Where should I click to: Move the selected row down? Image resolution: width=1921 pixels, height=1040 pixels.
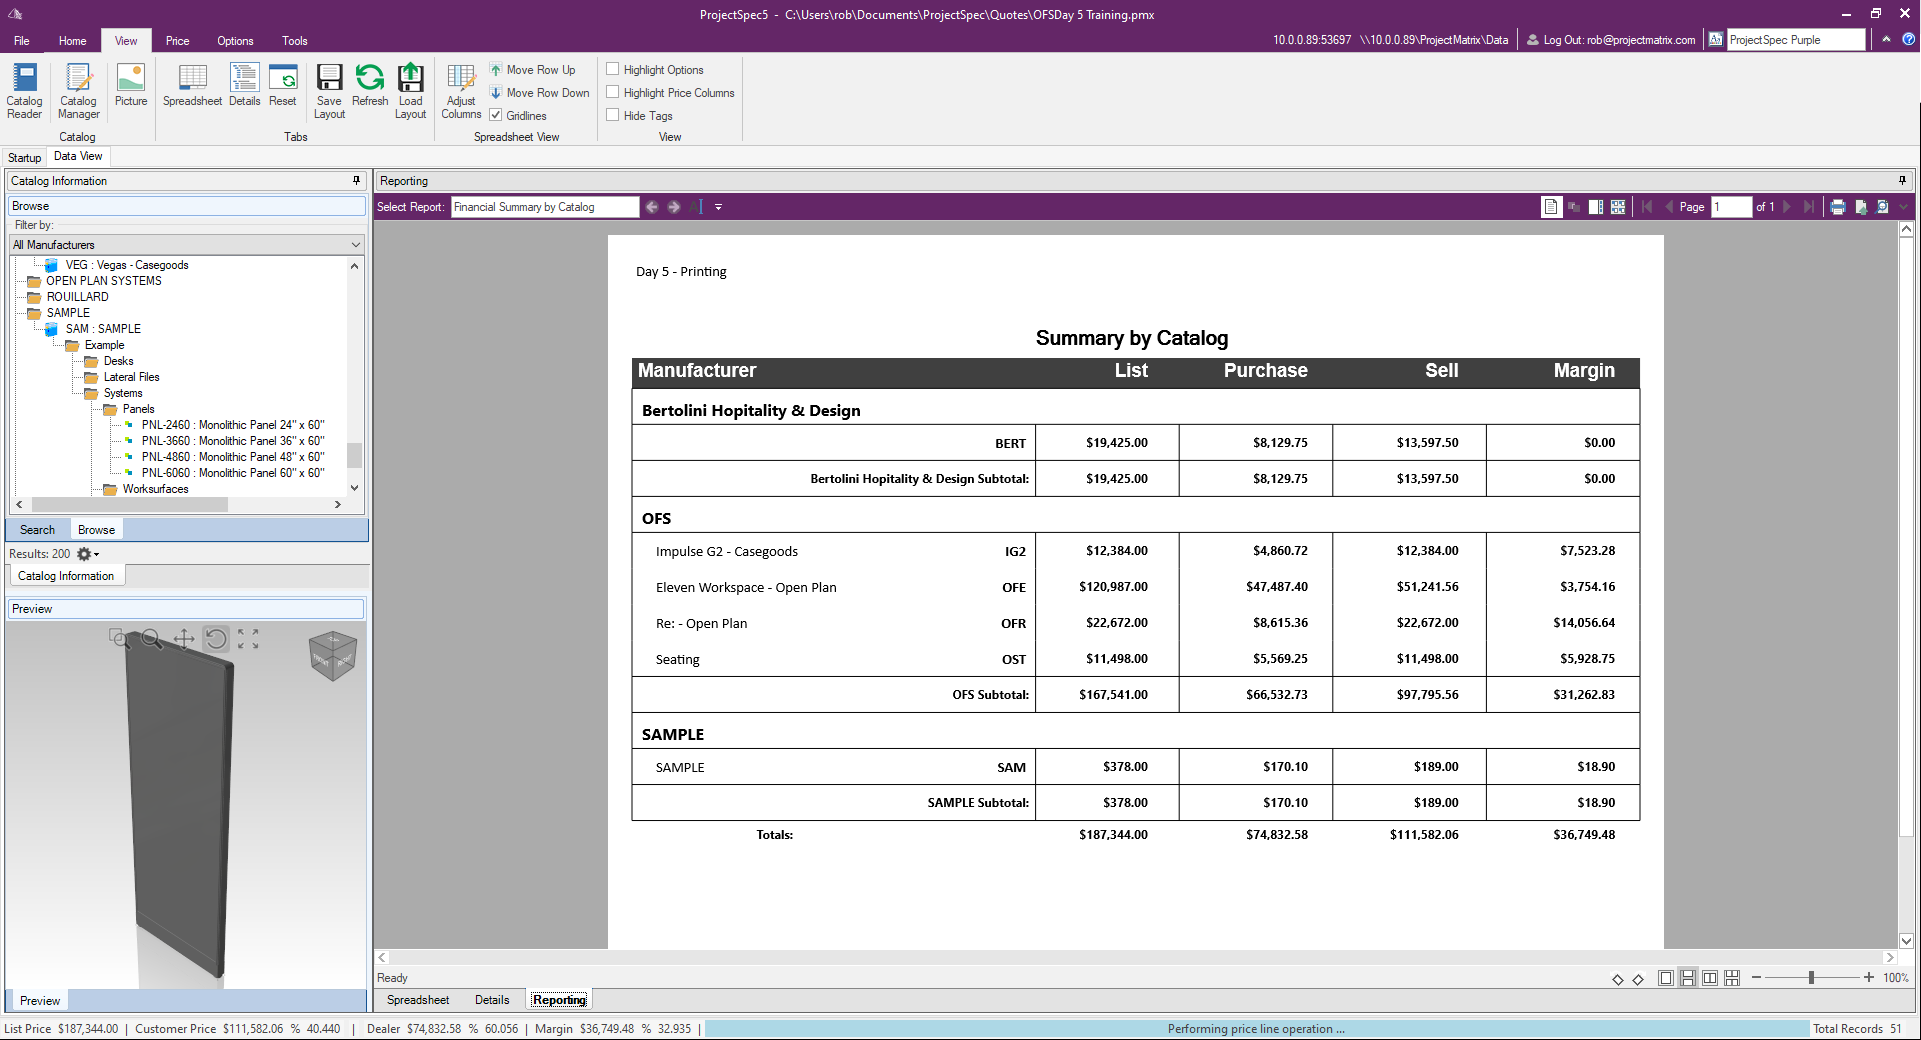[540, 93]
